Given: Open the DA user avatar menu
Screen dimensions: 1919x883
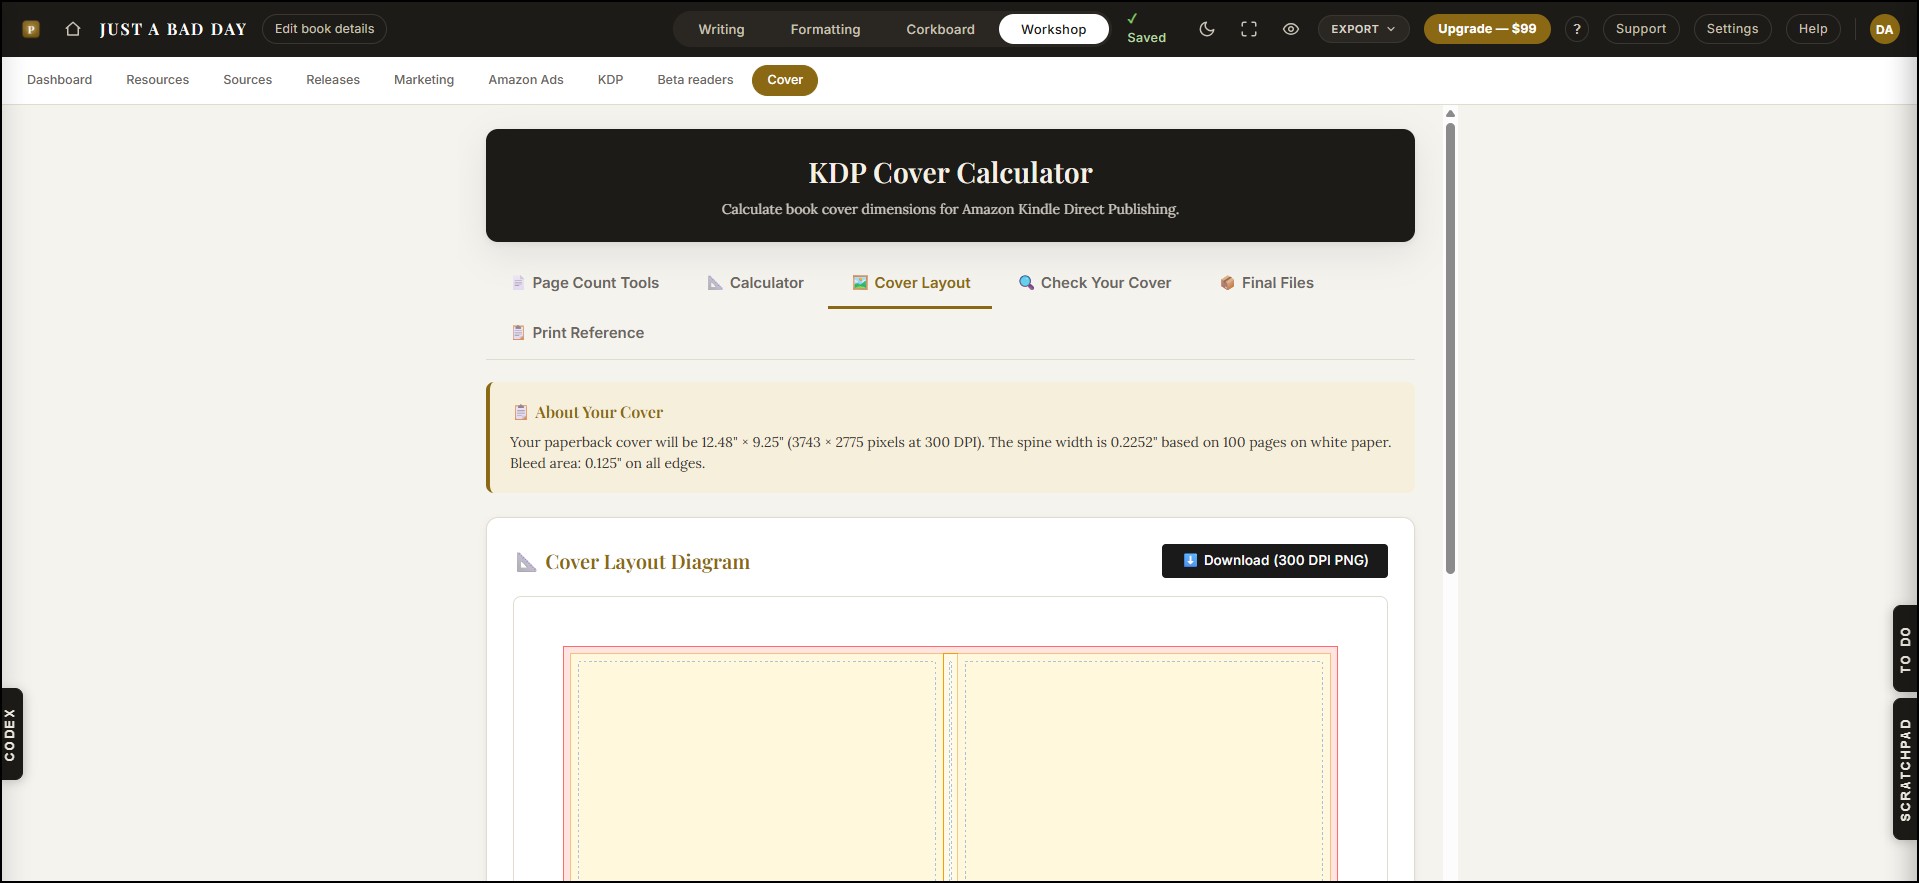Looking at the screenshot, I should 1884,29.
